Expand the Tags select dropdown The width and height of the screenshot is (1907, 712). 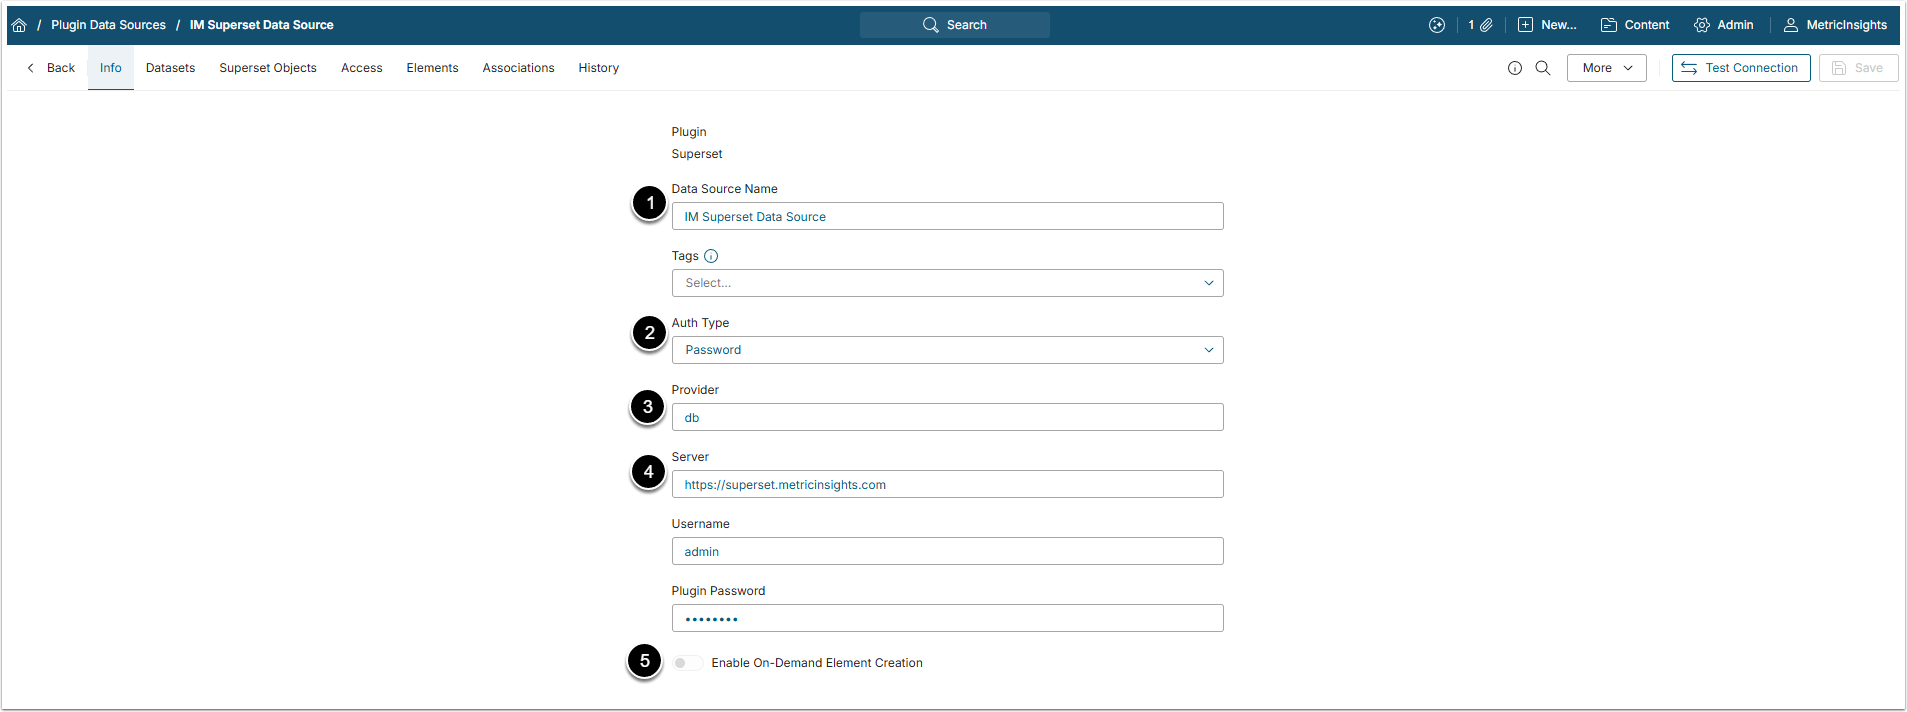[x=946, y=283]
